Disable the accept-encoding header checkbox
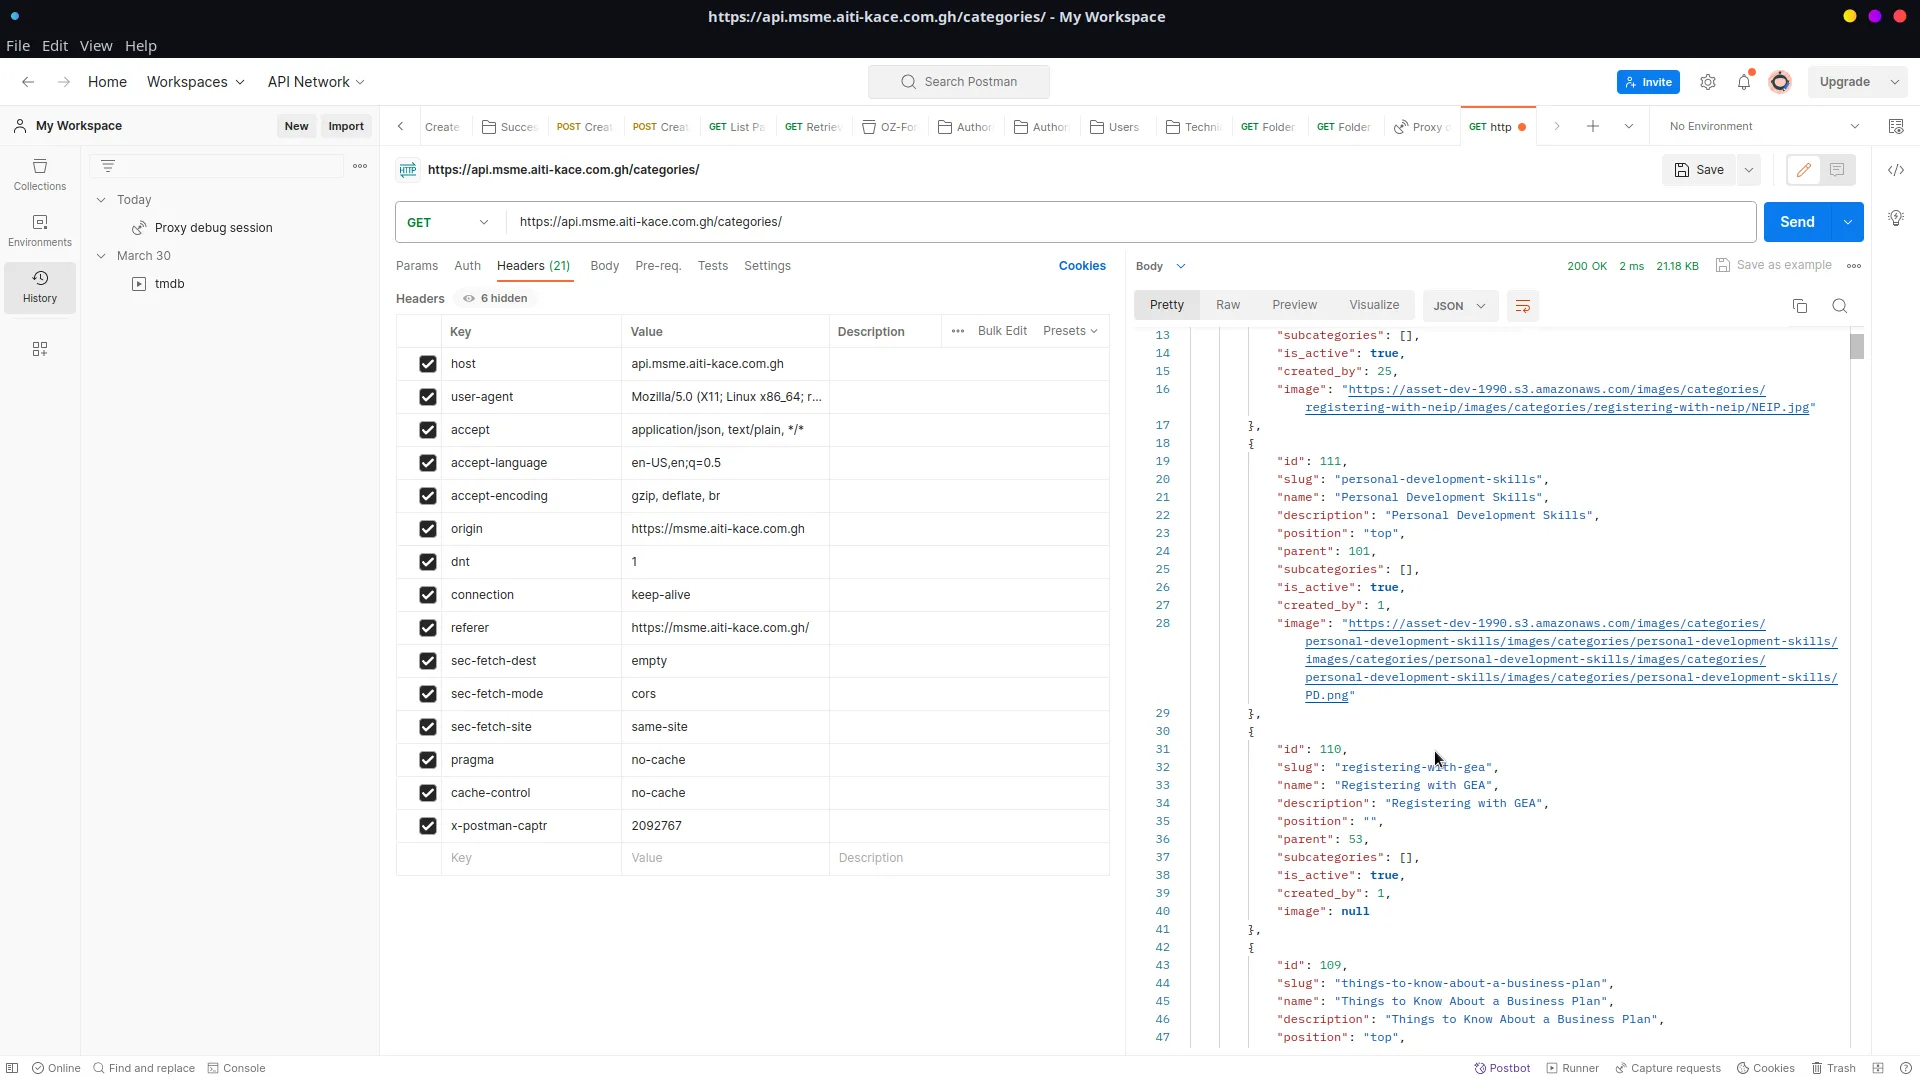The height and width of the screenshot is (1080, 1920). [428, 496]
